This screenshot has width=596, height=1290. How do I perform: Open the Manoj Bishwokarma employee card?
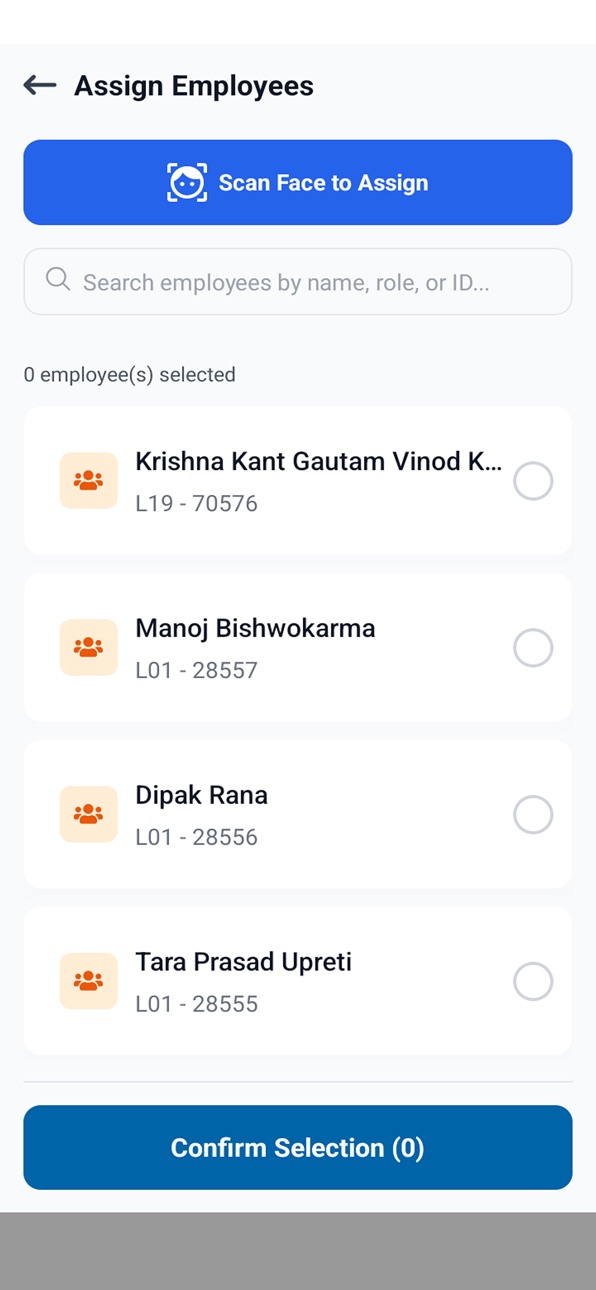[298, 648]
